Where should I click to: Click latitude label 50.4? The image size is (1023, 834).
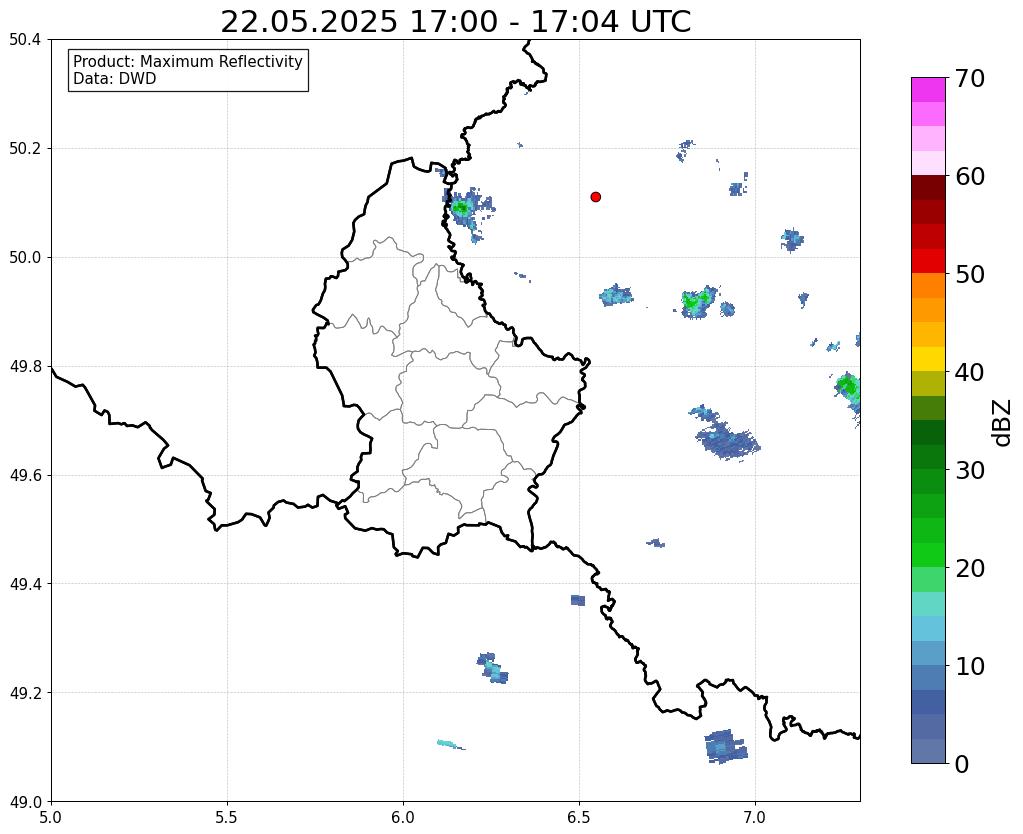coord(25,40)
